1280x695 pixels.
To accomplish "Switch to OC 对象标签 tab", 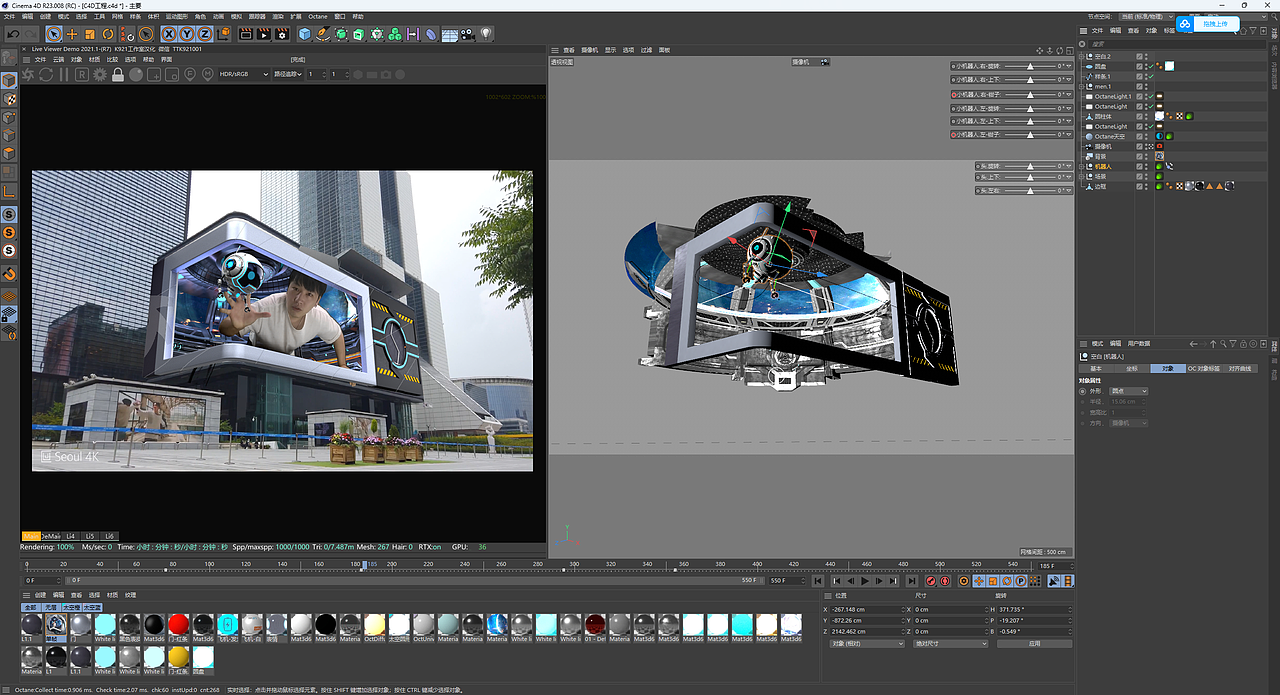I will [1204, 369].
